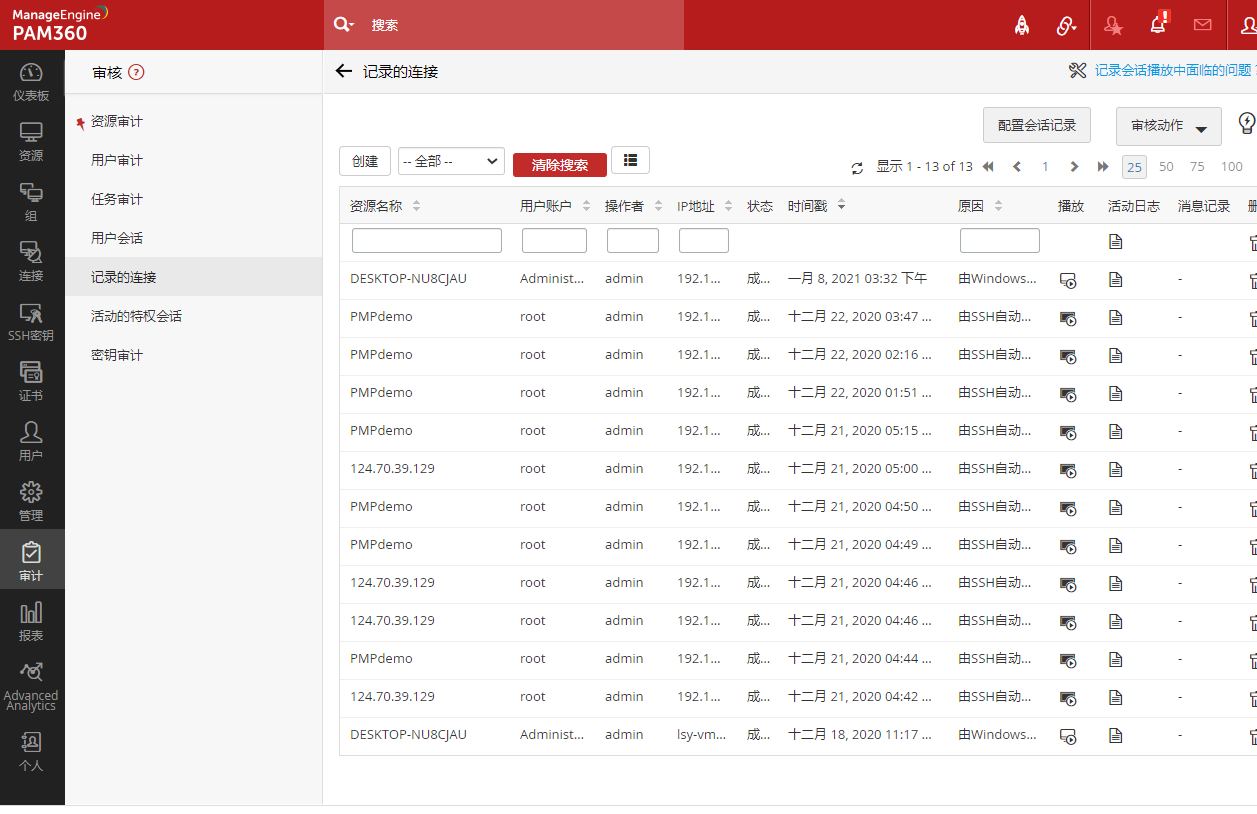This screenshot has width=1257, height=814.
Task: Click the back arrow next to 记录的连接
Action: tap(344, 71)
